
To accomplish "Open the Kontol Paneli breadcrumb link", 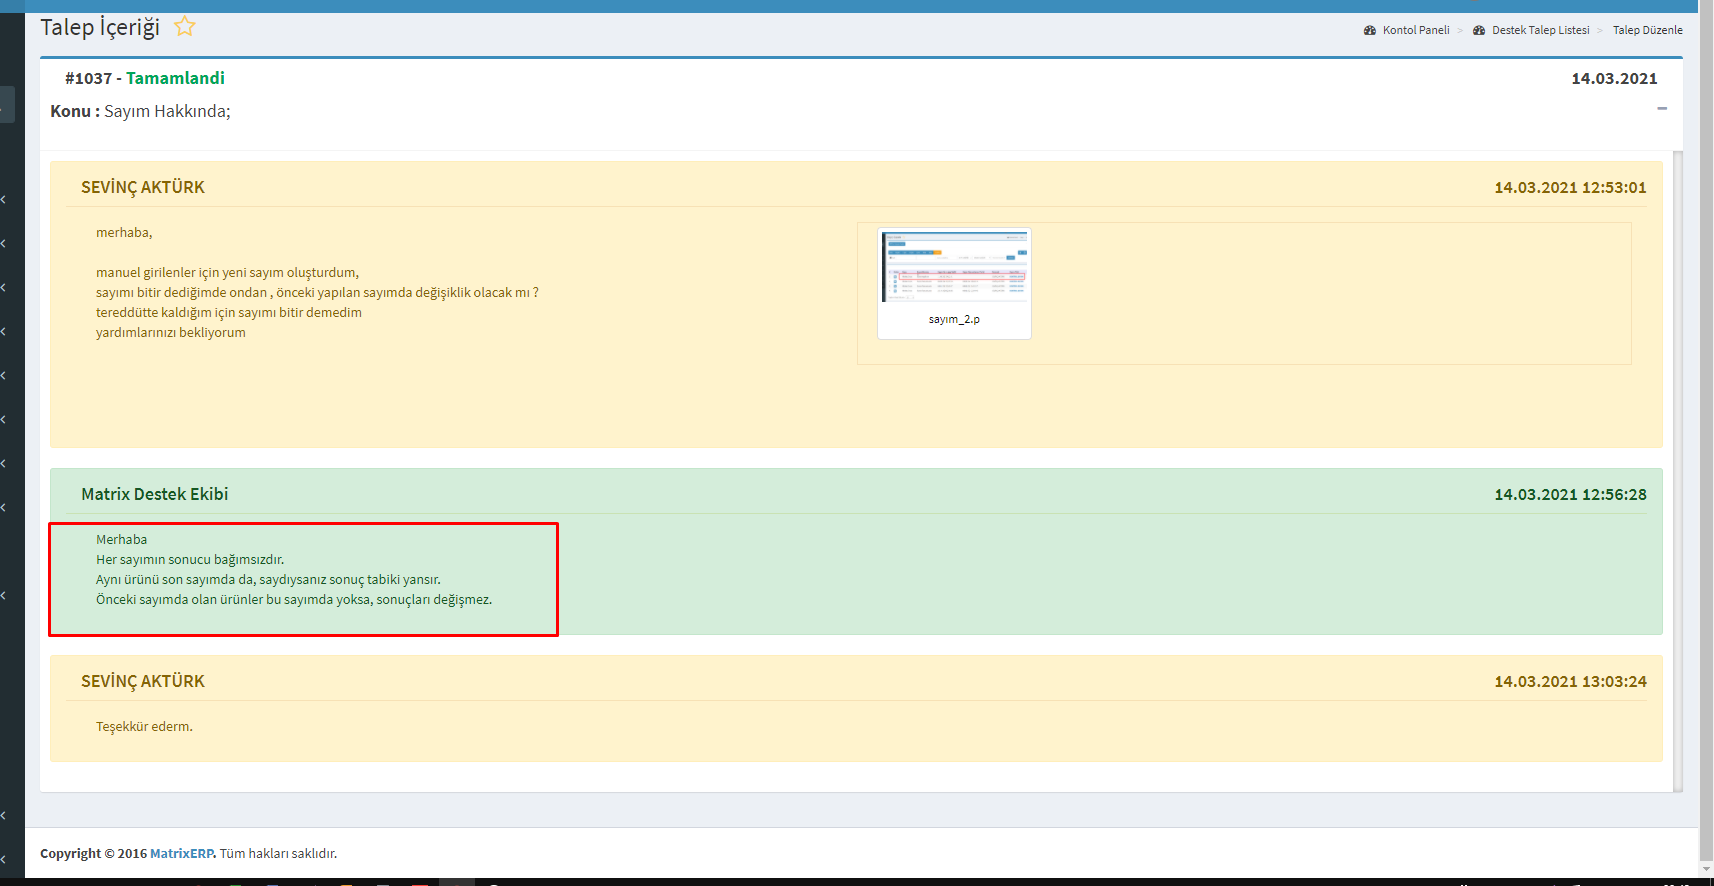I will [1415, 30].
